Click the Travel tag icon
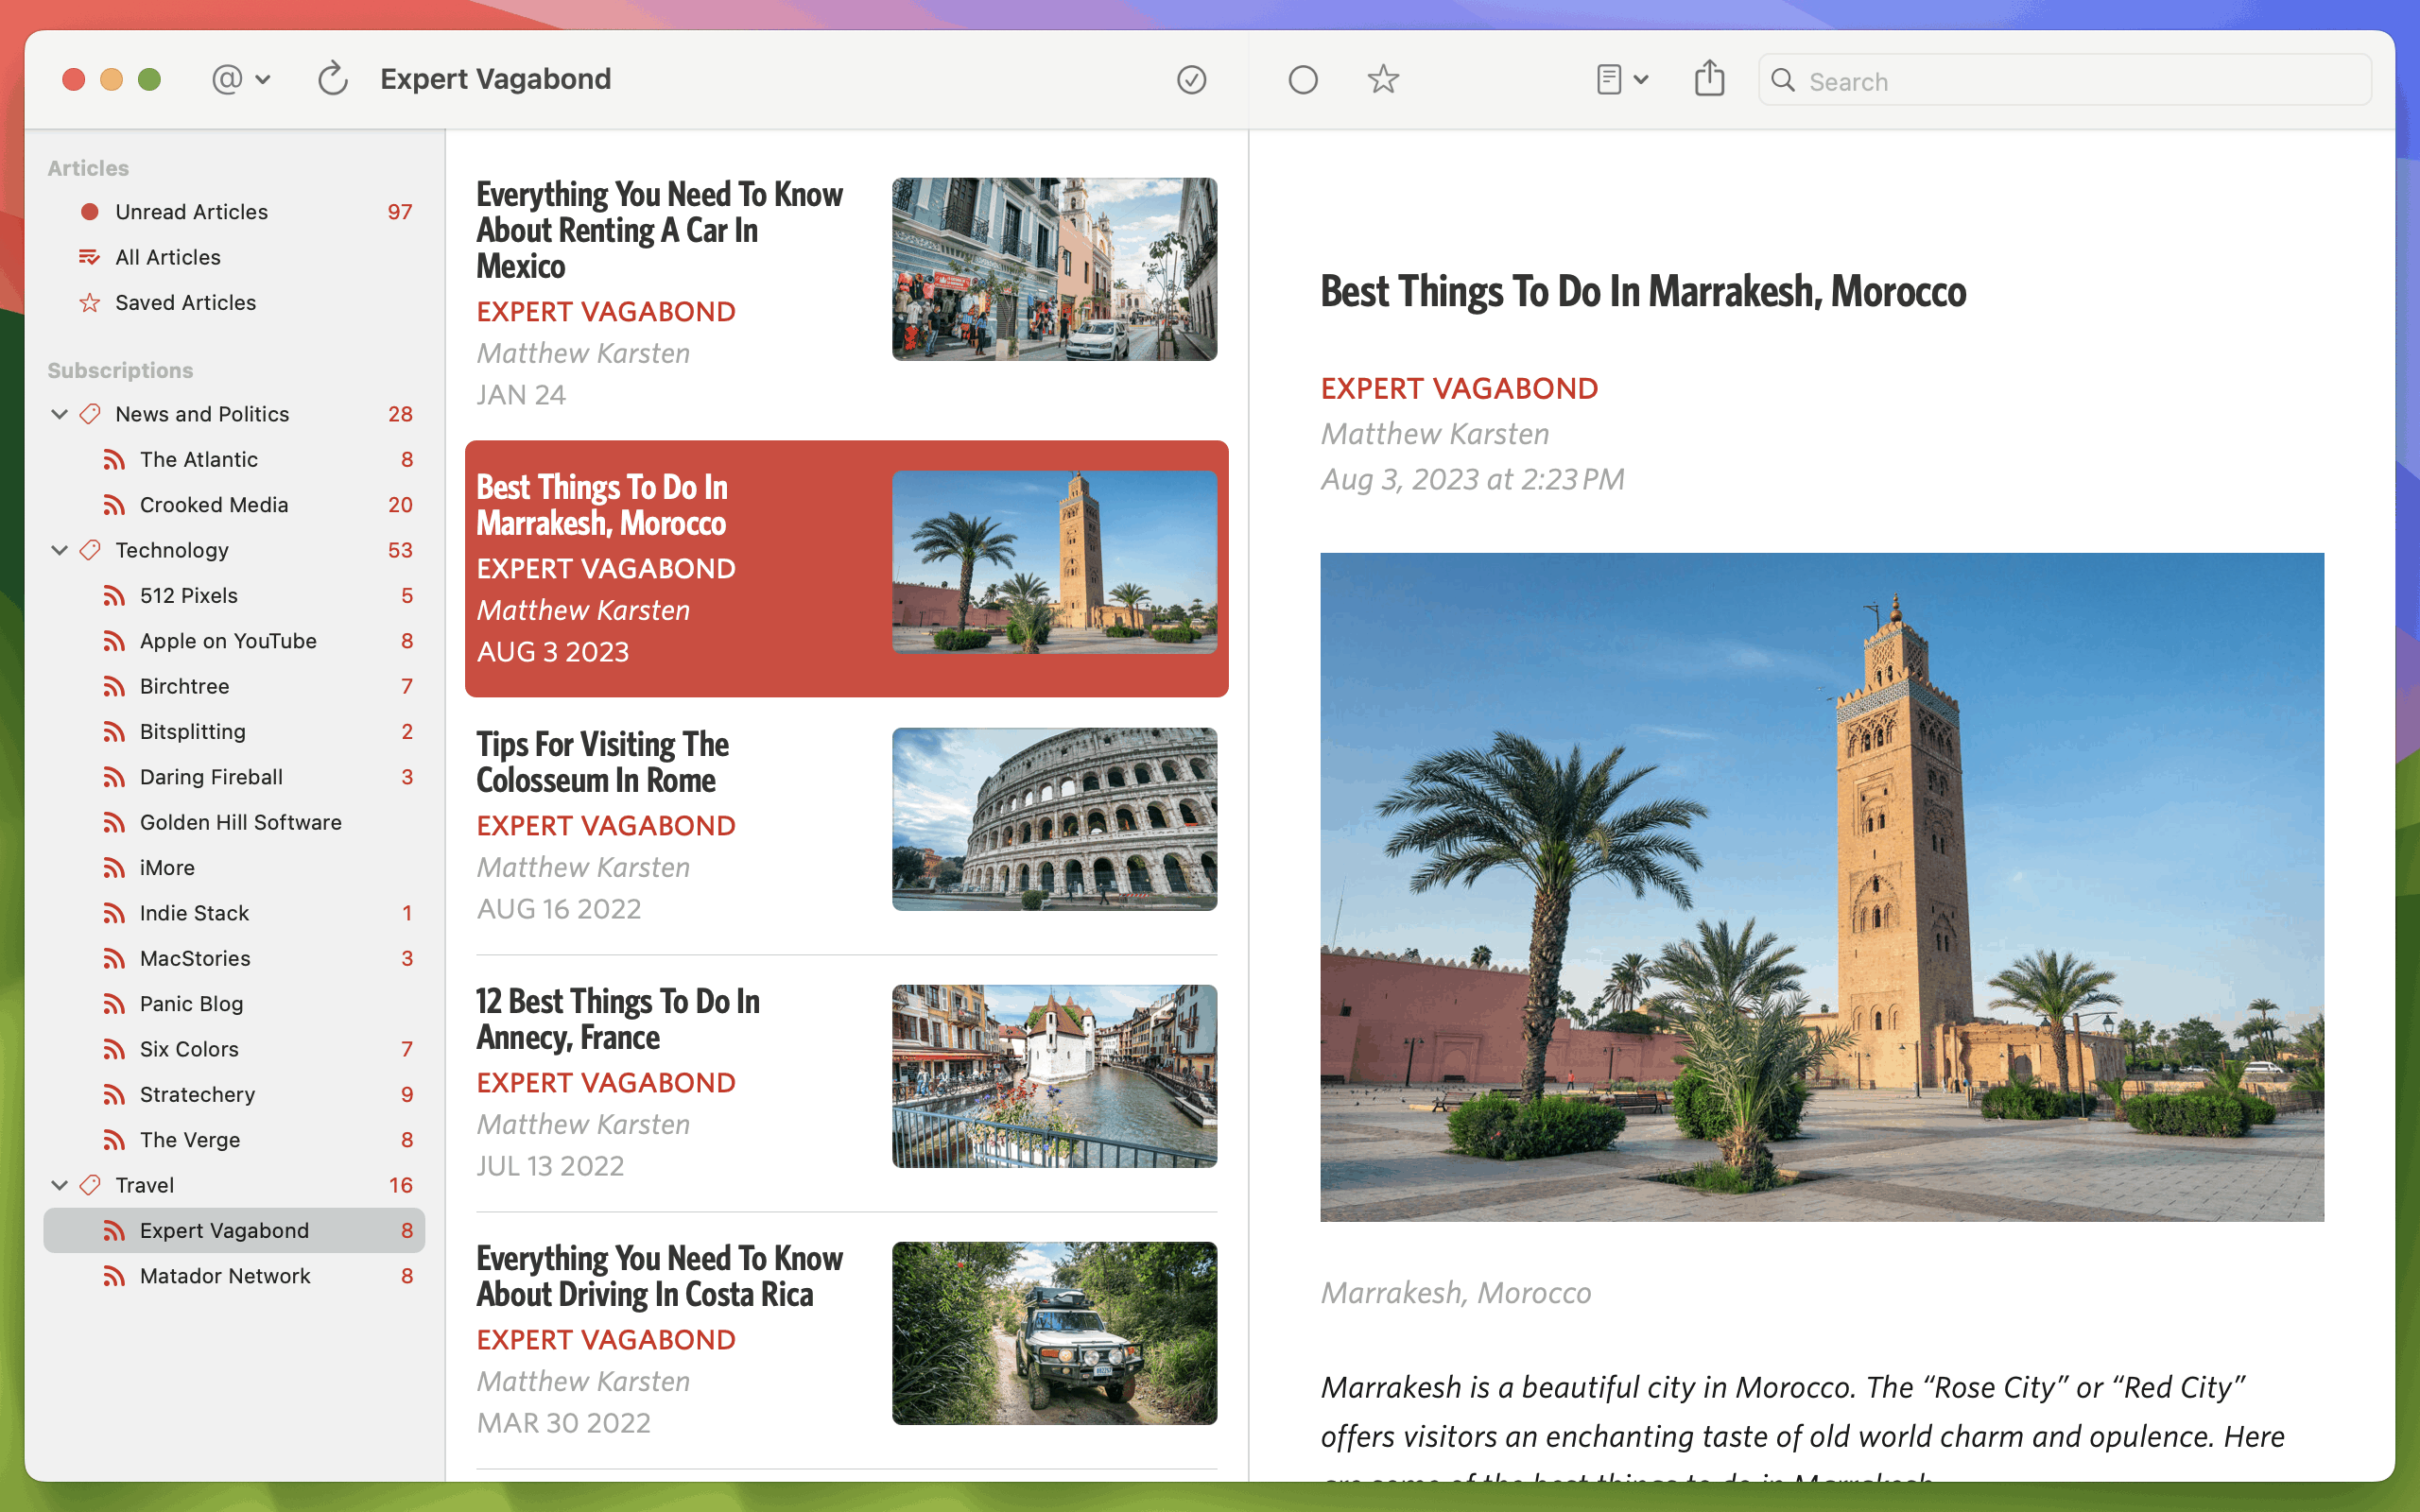 pyautogui.click(x=90, y=1185)
